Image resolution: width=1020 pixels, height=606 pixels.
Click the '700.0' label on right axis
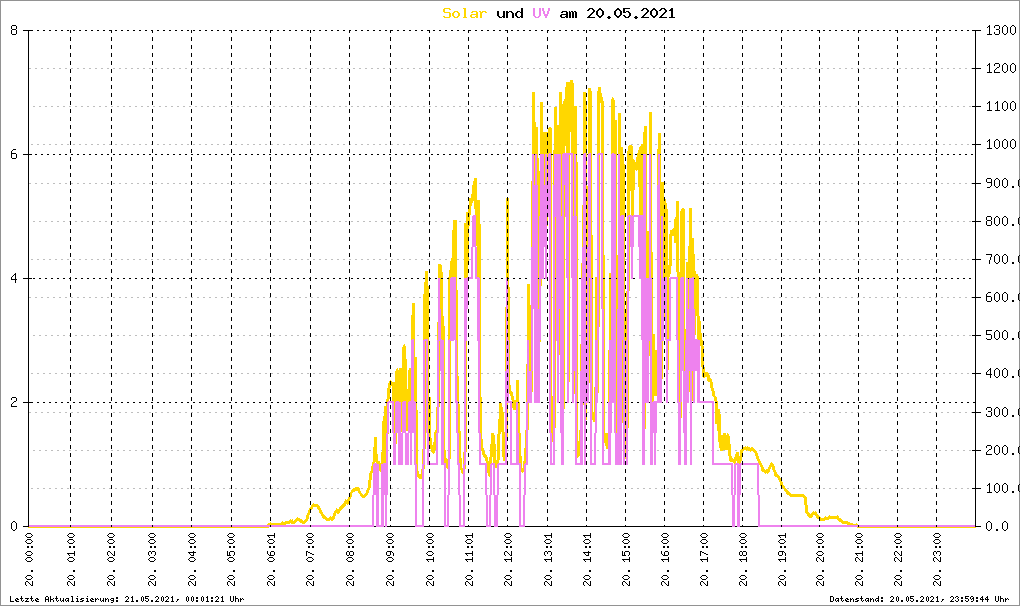pyautogui.click(x=1002, y=259)
